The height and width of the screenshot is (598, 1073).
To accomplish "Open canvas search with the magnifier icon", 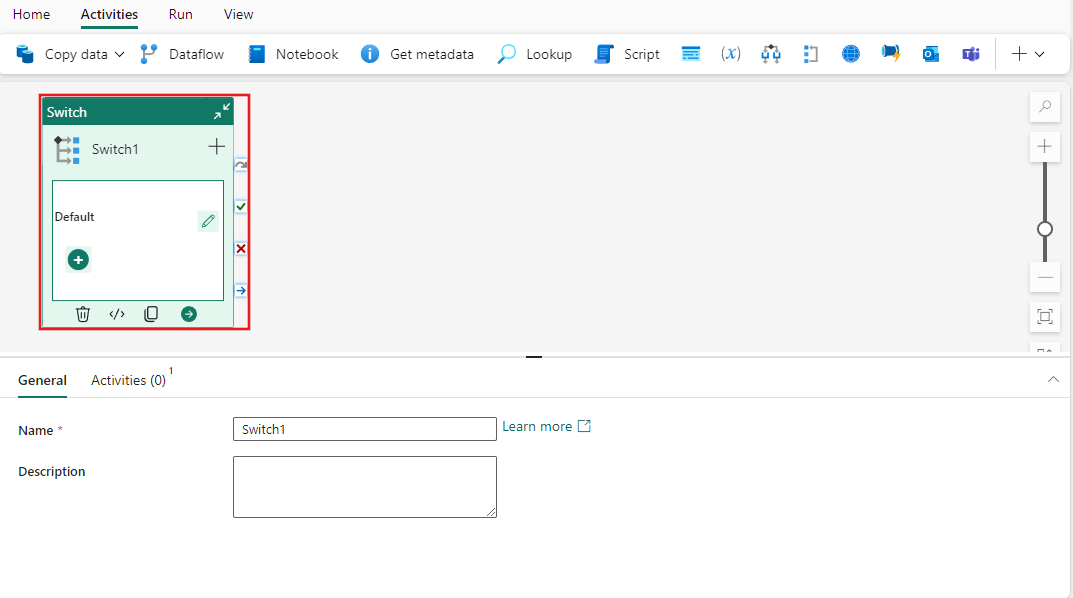I will coord(1044,106).
